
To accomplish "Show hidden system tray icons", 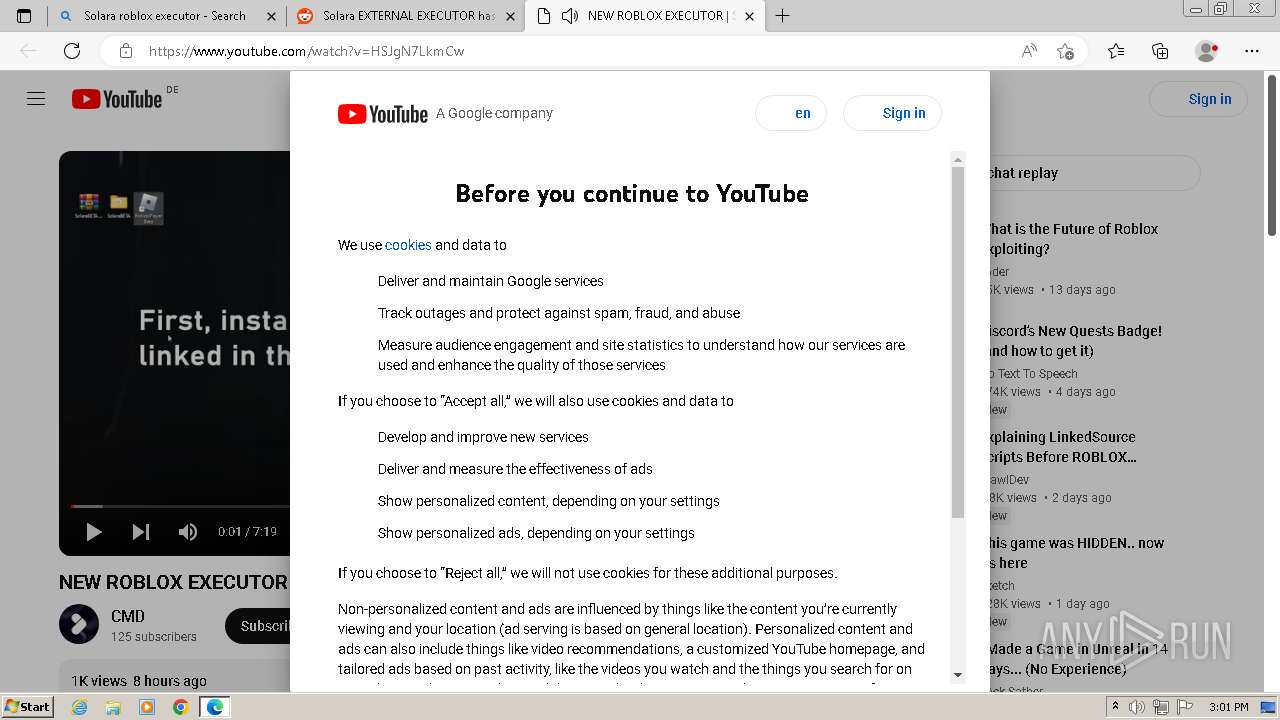I will point(1116,707).
